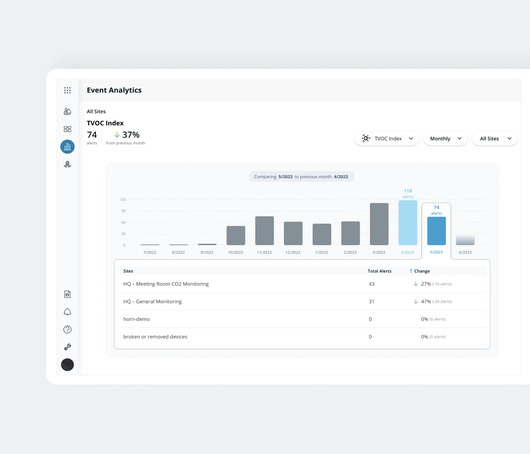This screenshot has height=454, width=530.
Task: Open the dashboard tiles sidebar icon
Action: click(67, 129)
